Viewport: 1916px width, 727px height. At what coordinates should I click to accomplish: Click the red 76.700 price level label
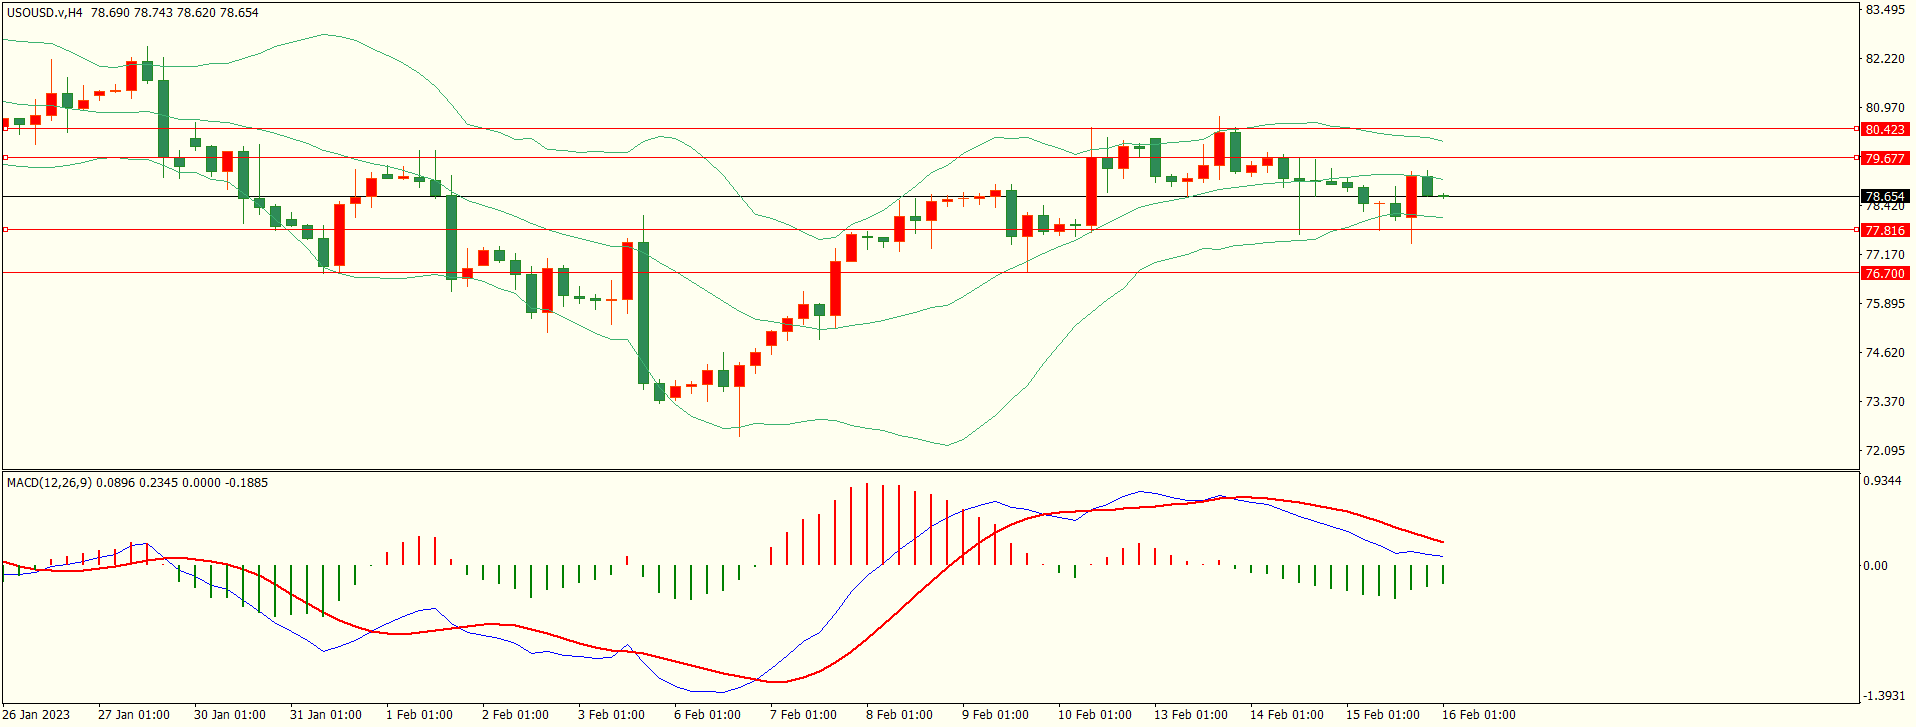[1884, 274]
